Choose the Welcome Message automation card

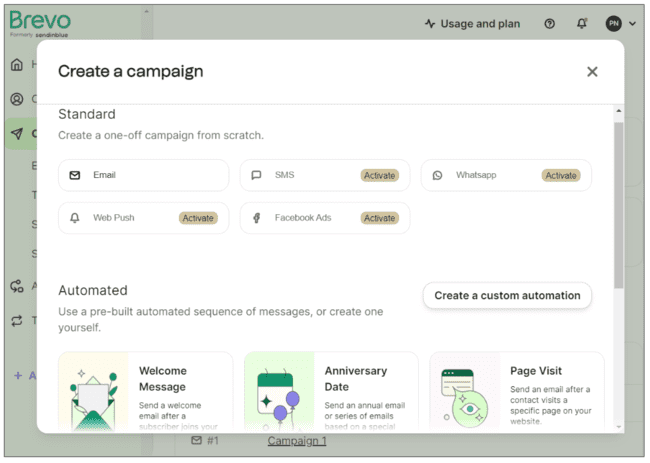tap(145, 392)
